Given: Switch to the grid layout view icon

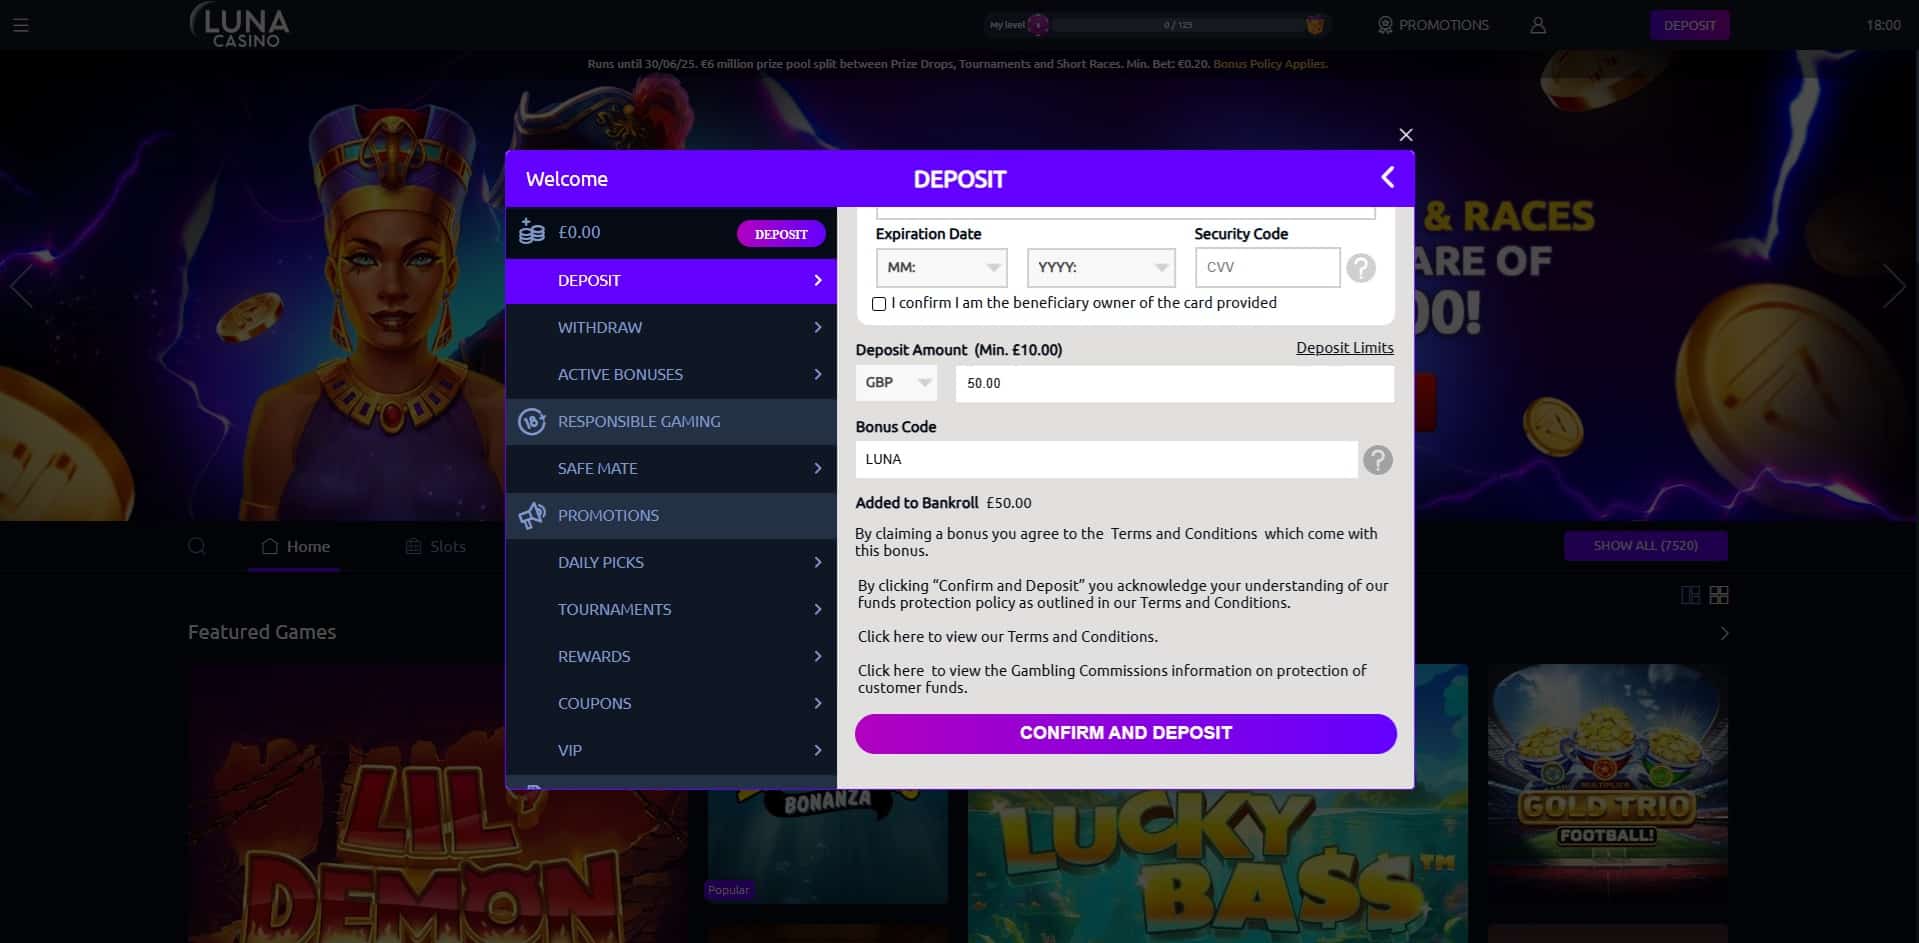Looking at the screenshot, I should [1719, 595].
